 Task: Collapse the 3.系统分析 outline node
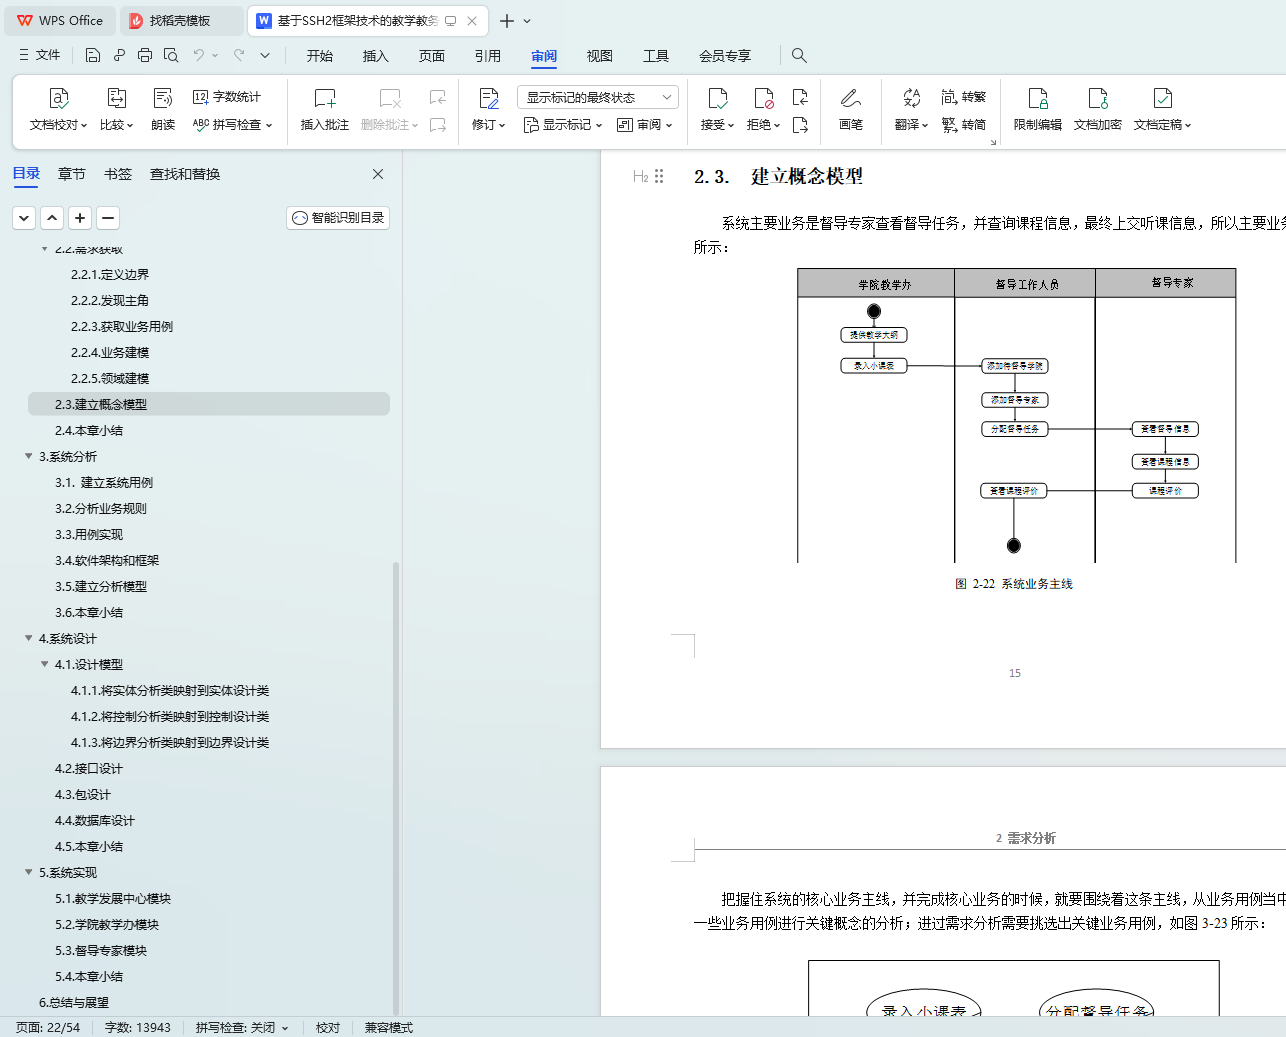coord(29,456)
